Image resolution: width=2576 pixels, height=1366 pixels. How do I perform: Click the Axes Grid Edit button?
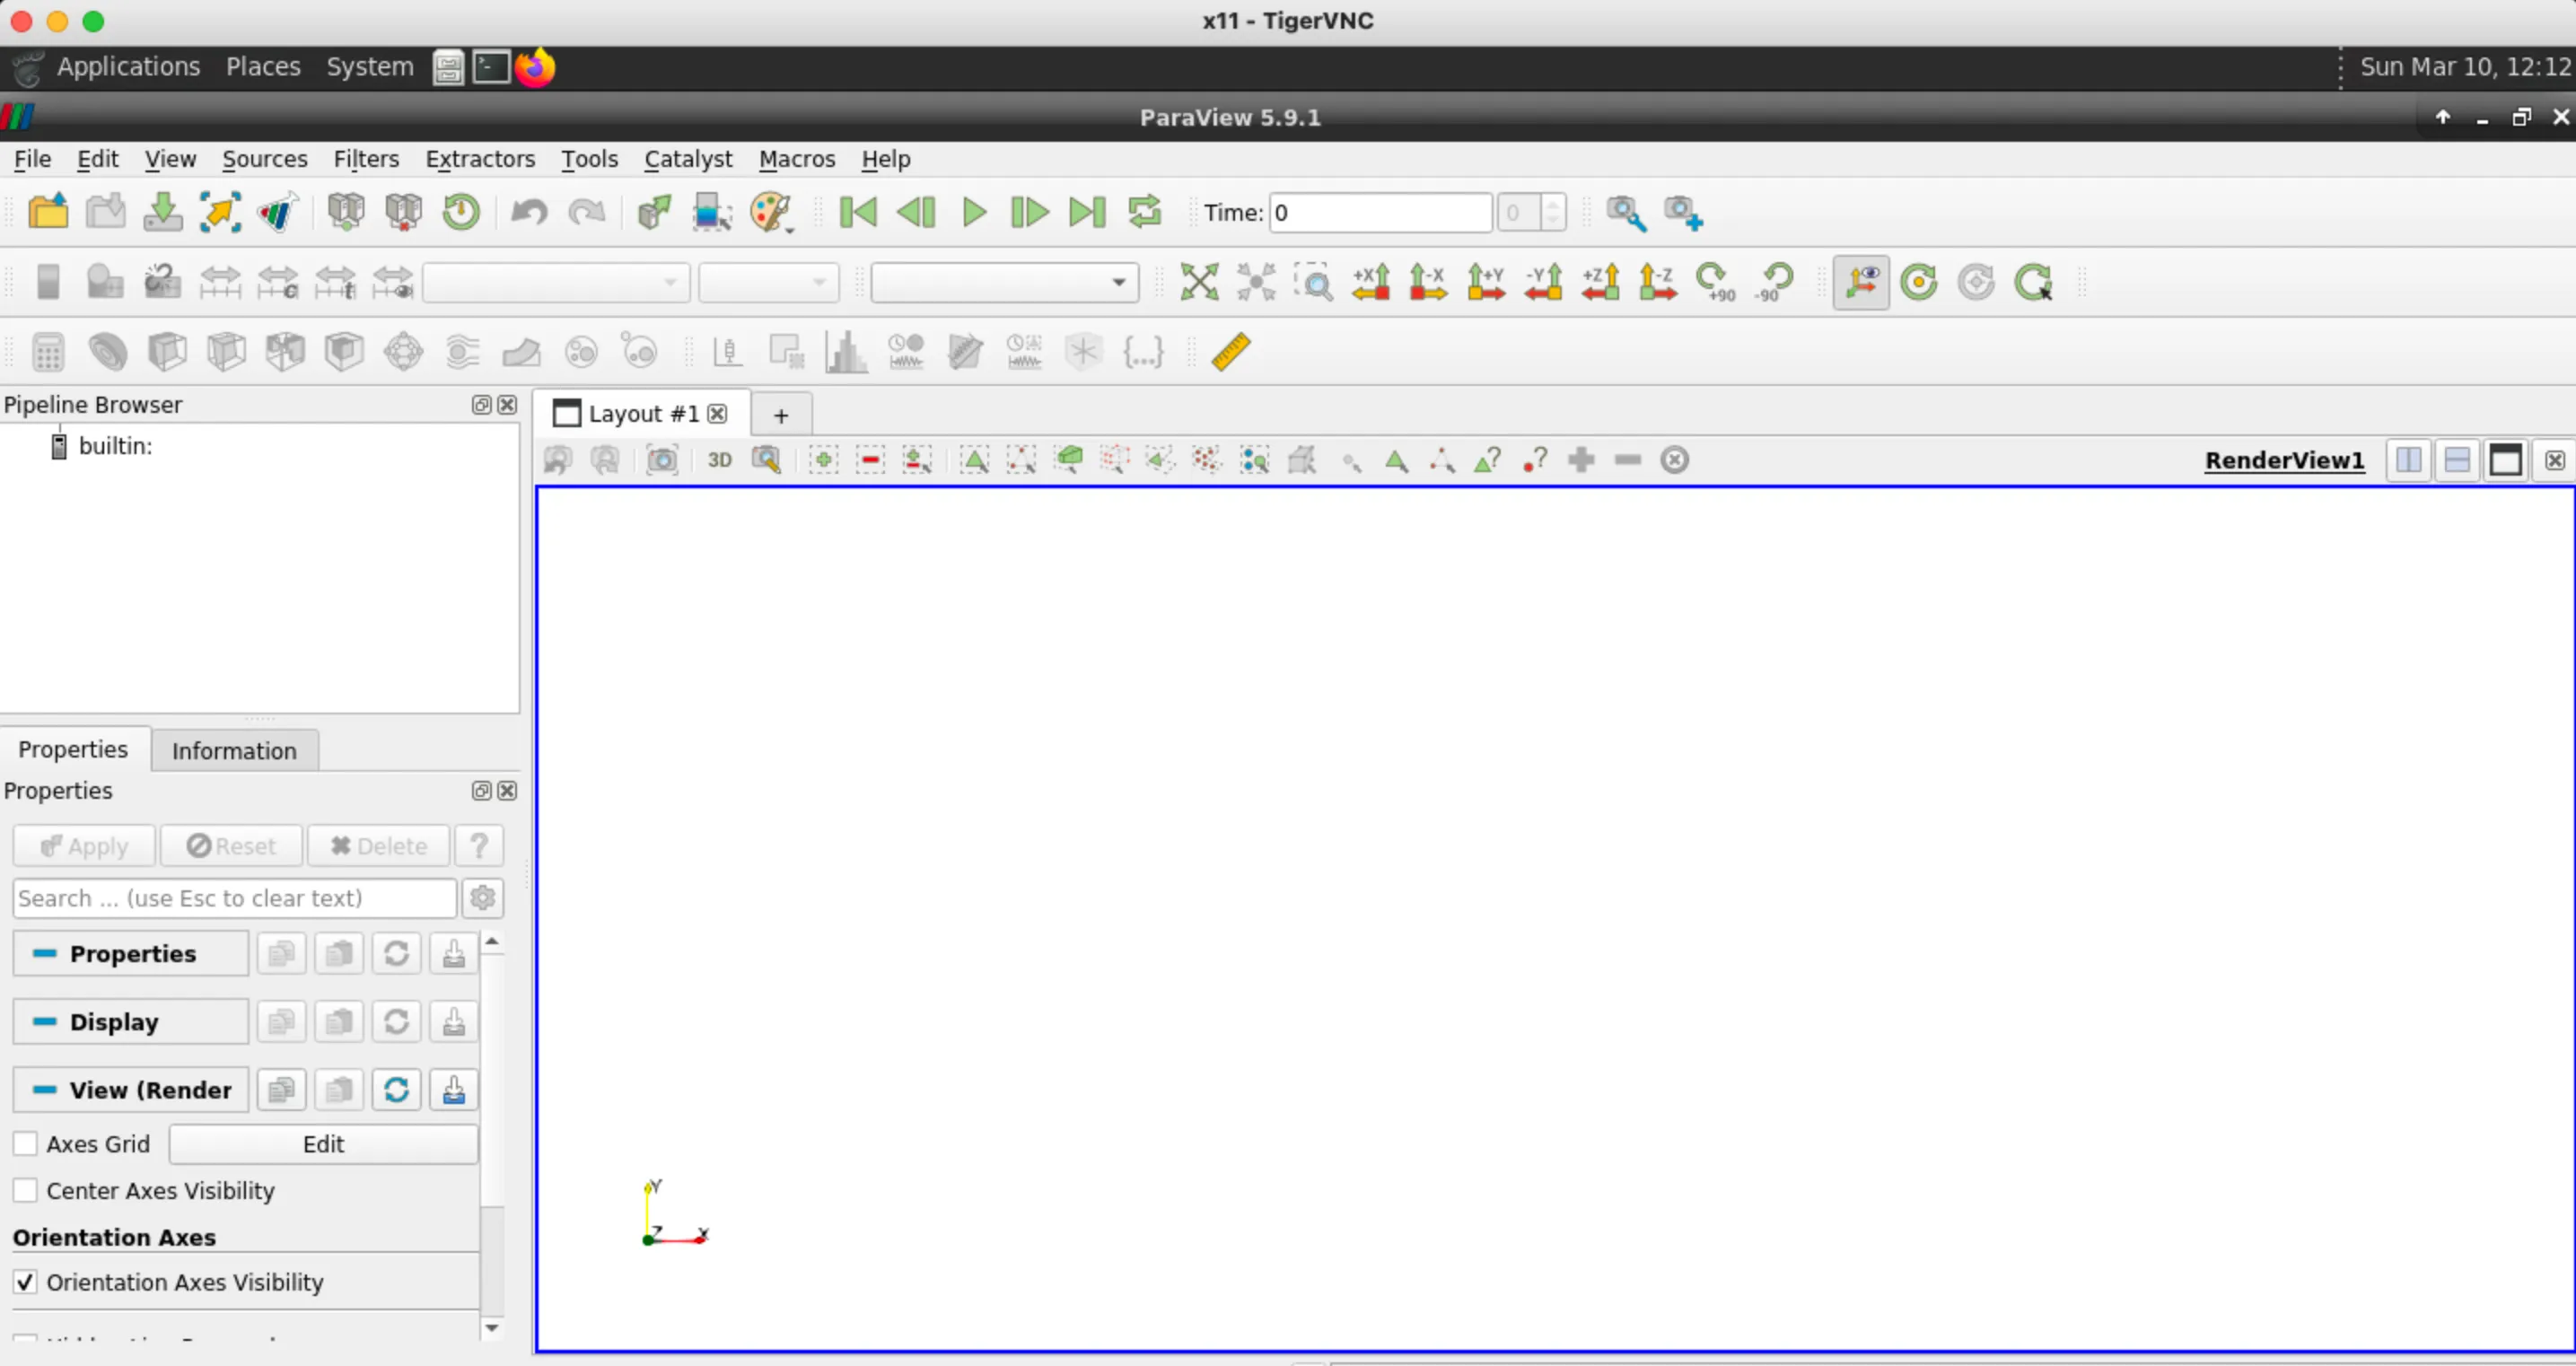click(323, 1144)
